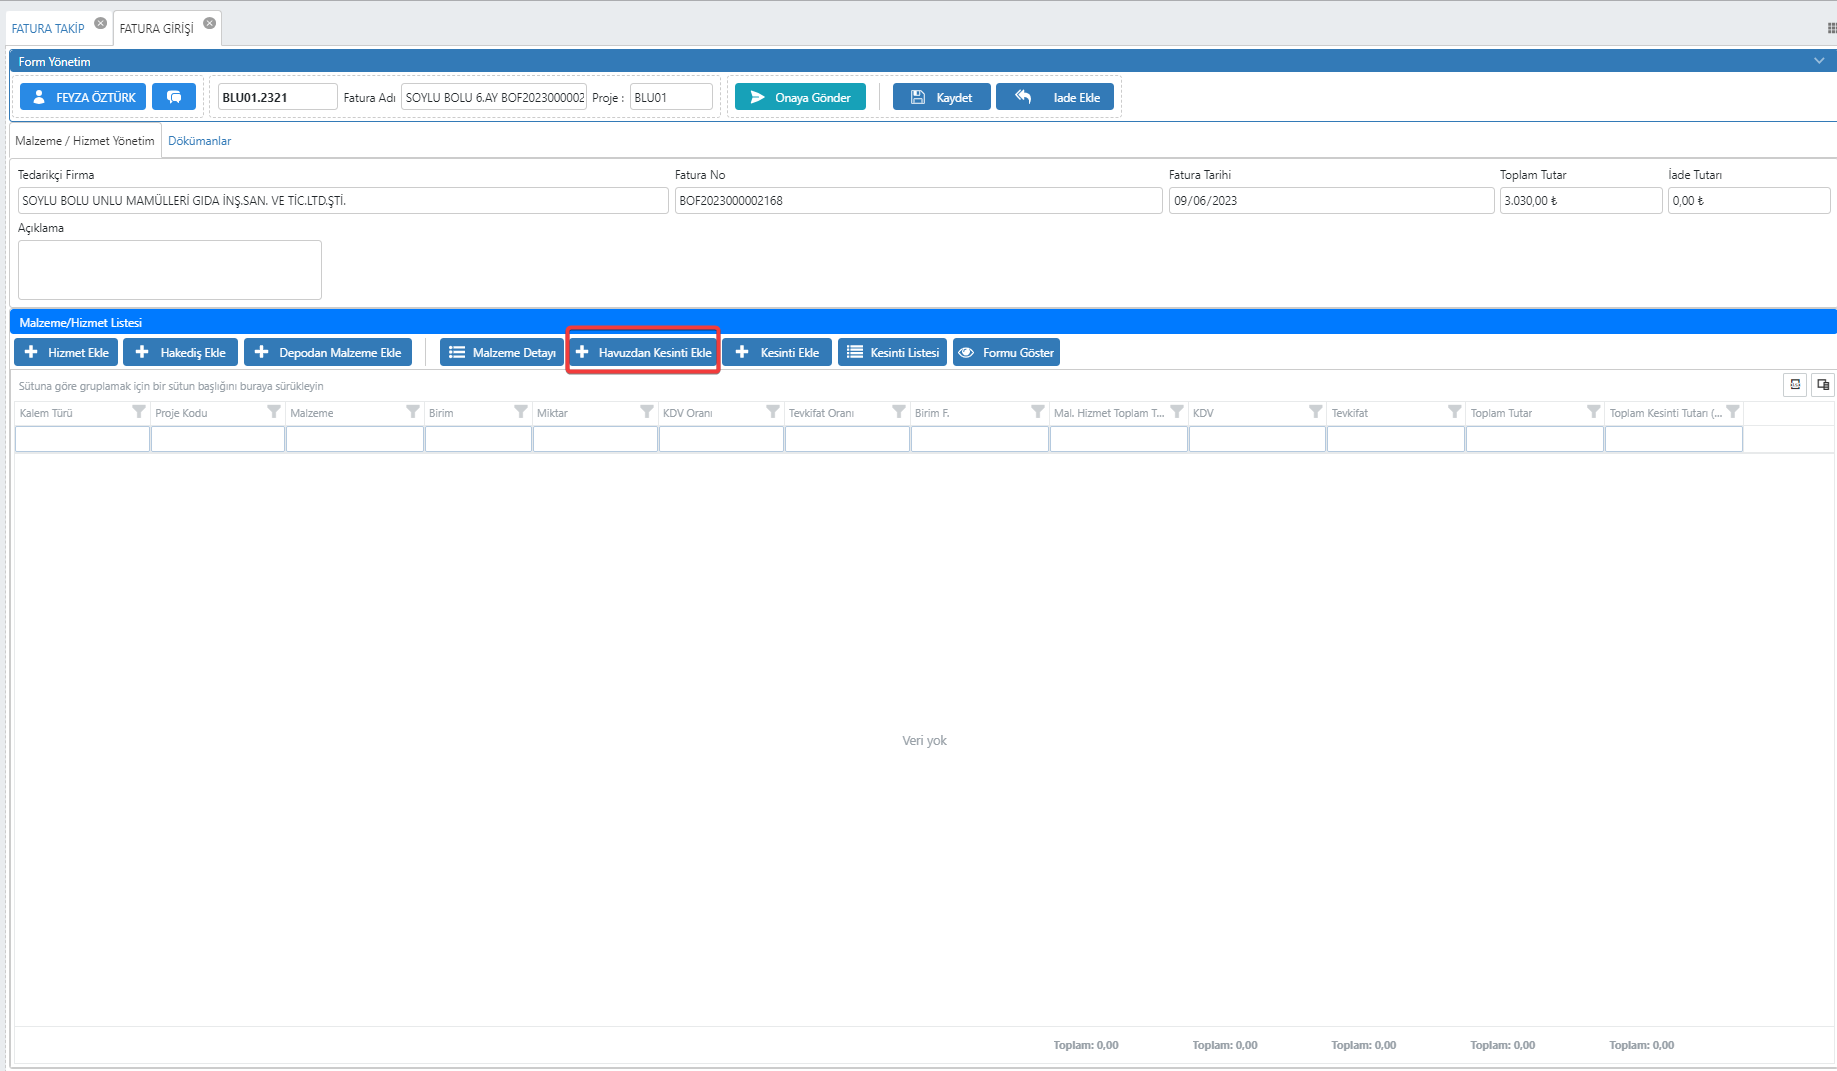Viewport: 1837px width, 1071px height.
Task: Show the form with Formu Göster
Action: (x=1006, y=352)
